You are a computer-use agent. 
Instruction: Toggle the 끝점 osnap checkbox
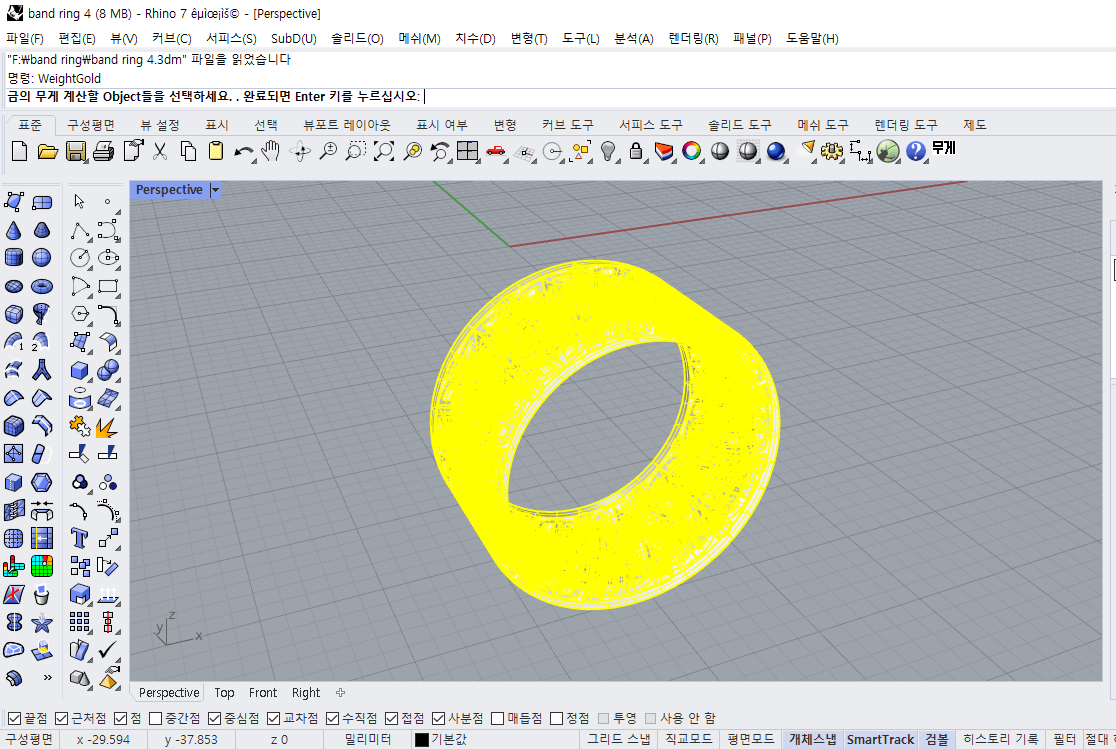tap(14, 718)
